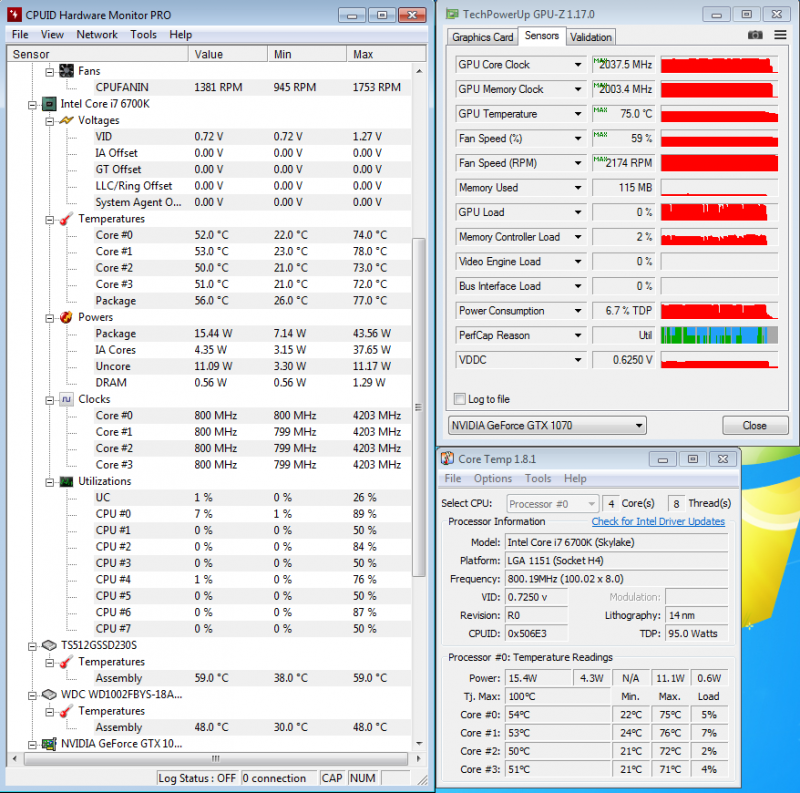Viewport: 800px width, 793px height.
Task: Click the GPU Temperature history graph
Action: click(719, 114)
